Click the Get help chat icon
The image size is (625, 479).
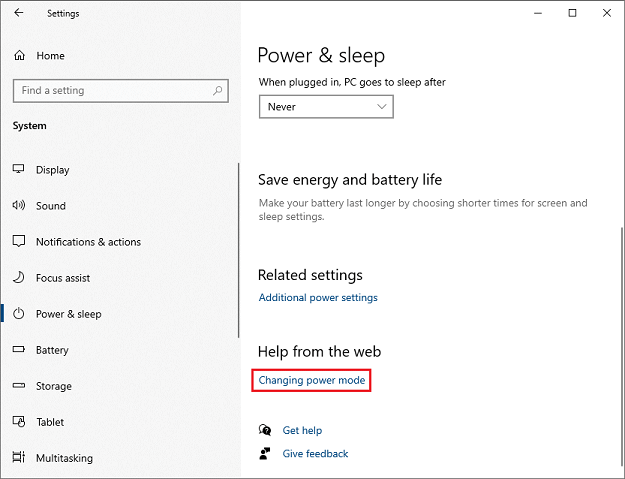[x=265, y=430]
